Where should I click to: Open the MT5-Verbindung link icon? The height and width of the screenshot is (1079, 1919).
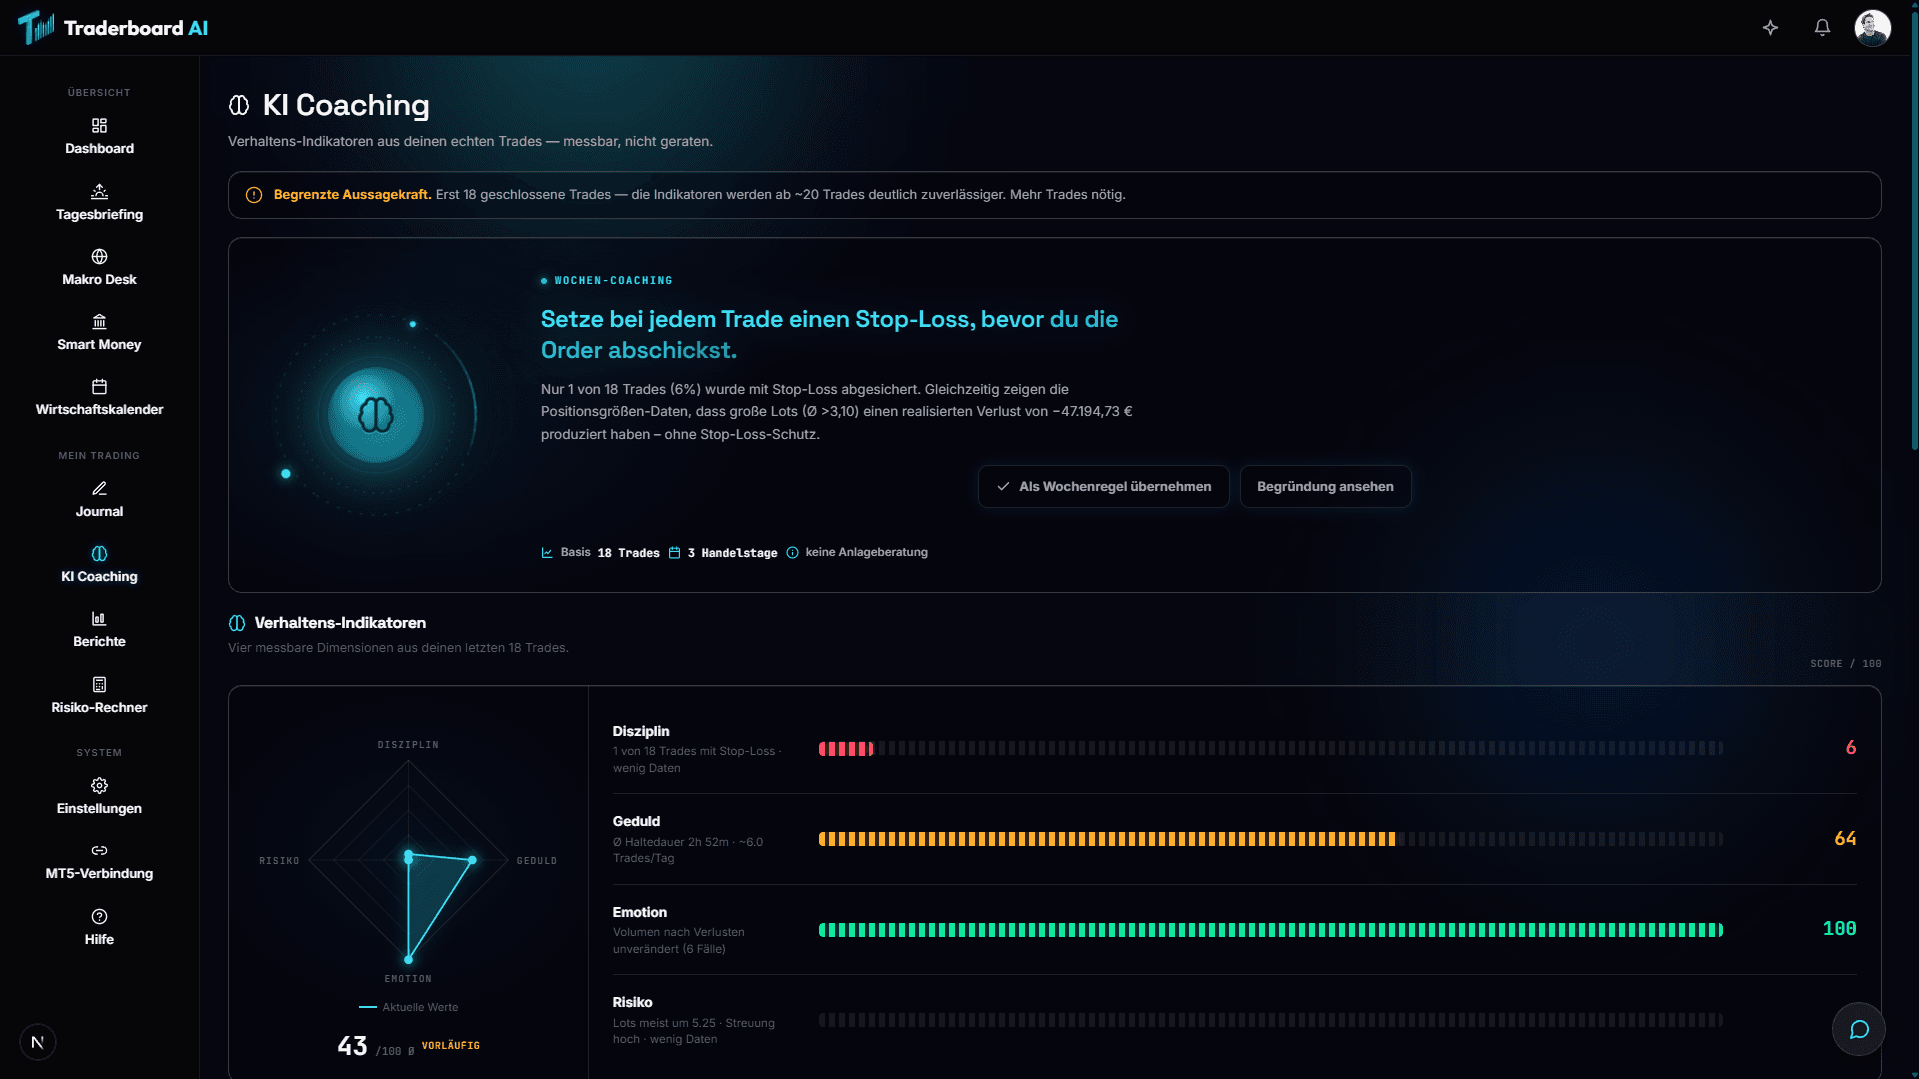99,851
